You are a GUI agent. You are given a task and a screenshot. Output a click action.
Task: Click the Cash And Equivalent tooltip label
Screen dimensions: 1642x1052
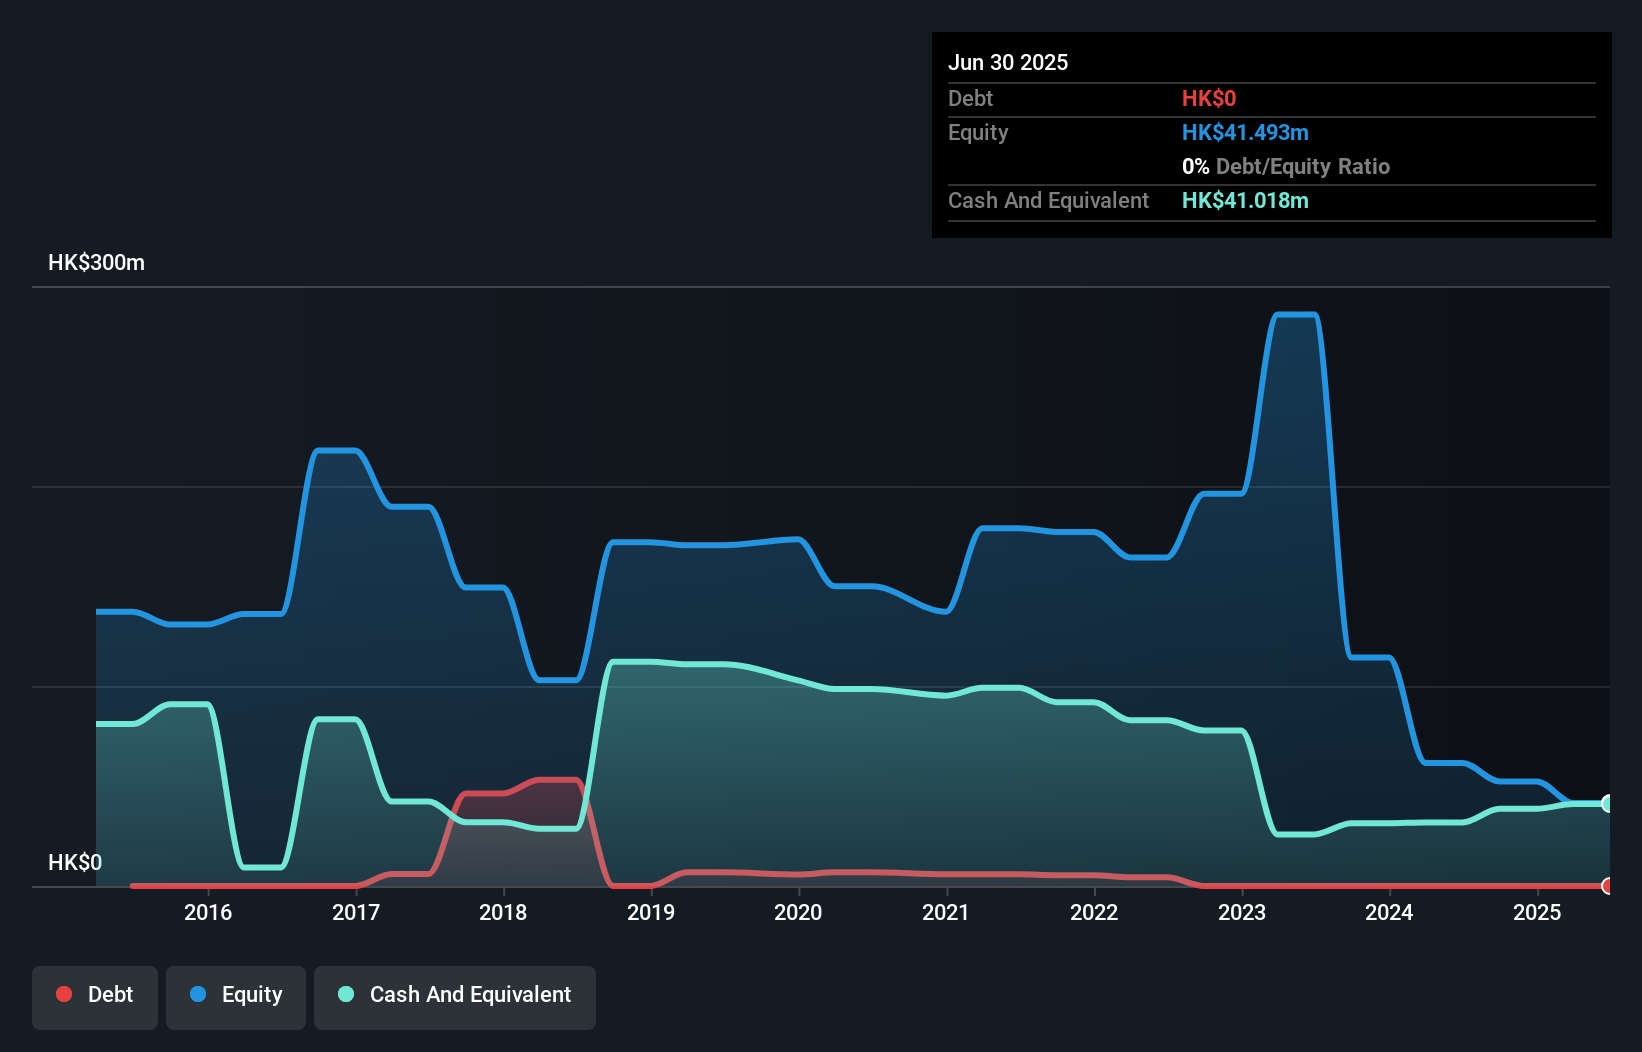coord(1048,200)
